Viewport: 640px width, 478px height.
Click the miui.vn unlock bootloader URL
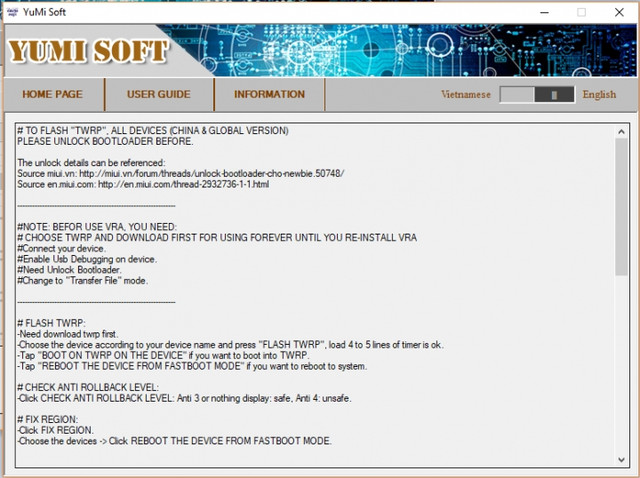211,173
